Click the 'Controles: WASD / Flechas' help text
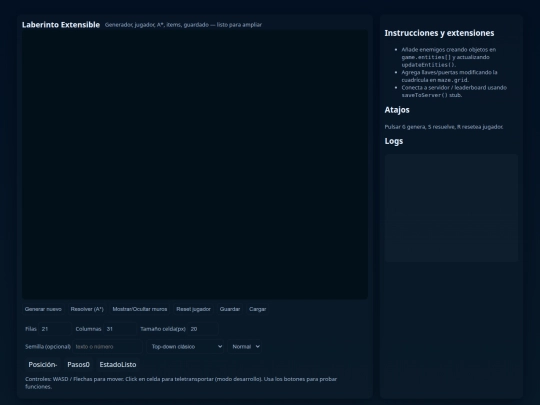Viewport: 540px width, 405px height. tap(181, 383)
